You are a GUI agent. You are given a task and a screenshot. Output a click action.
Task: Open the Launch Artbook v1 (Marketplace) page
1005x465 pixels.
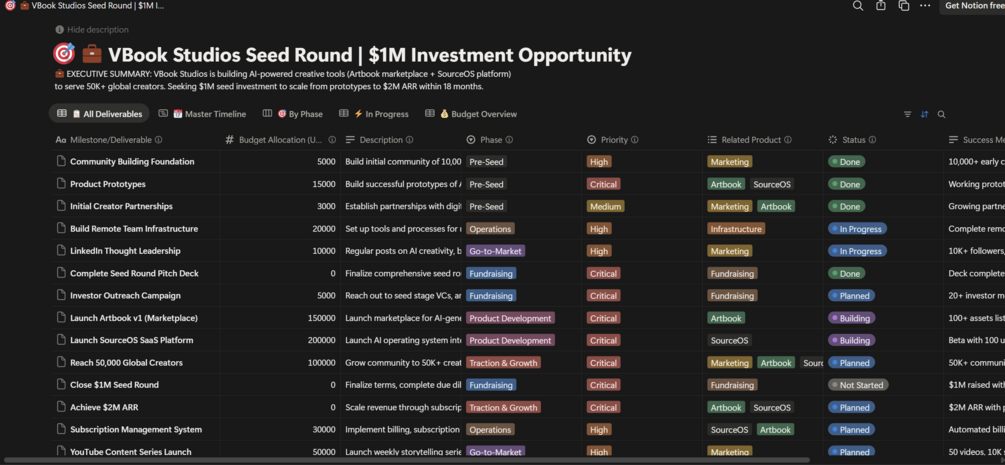(x=133, y=318)
